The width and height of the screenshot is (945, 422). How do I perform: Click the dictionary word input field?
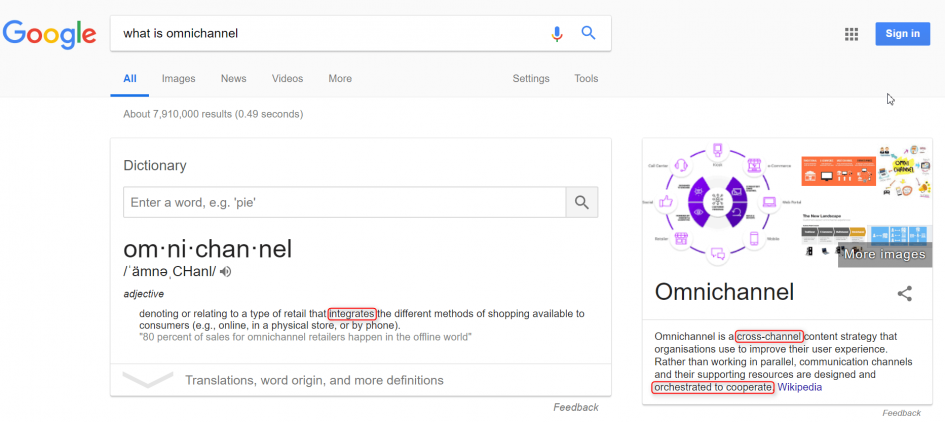(344, 203)
